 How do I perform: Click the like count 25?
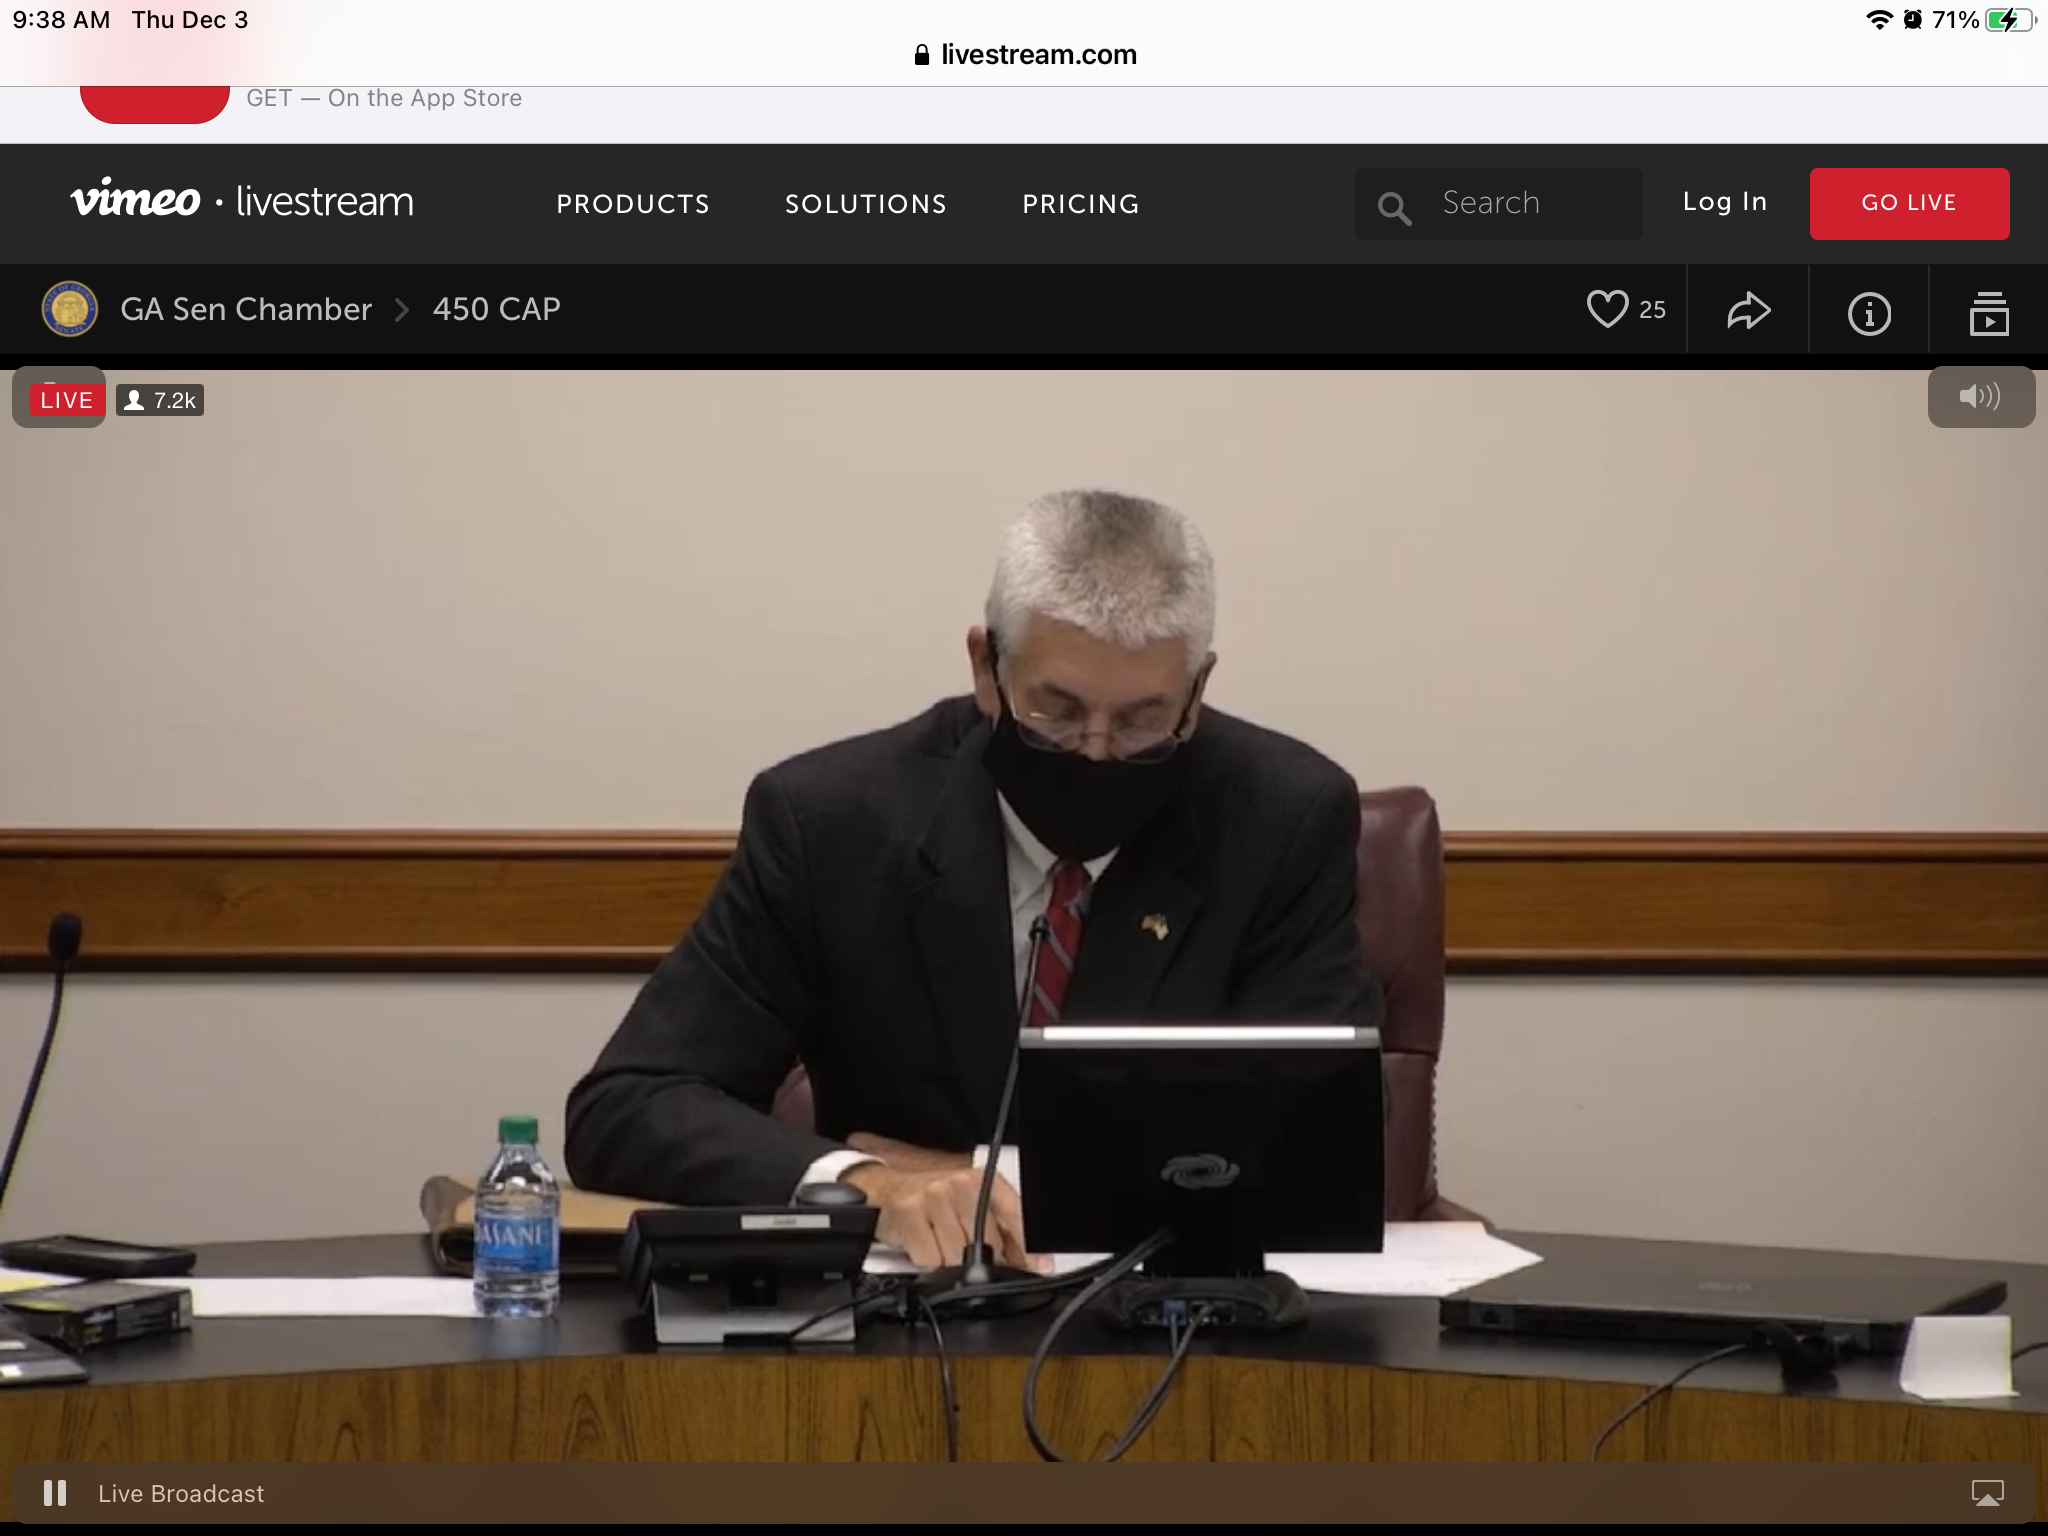click(x=1652, y=310)
